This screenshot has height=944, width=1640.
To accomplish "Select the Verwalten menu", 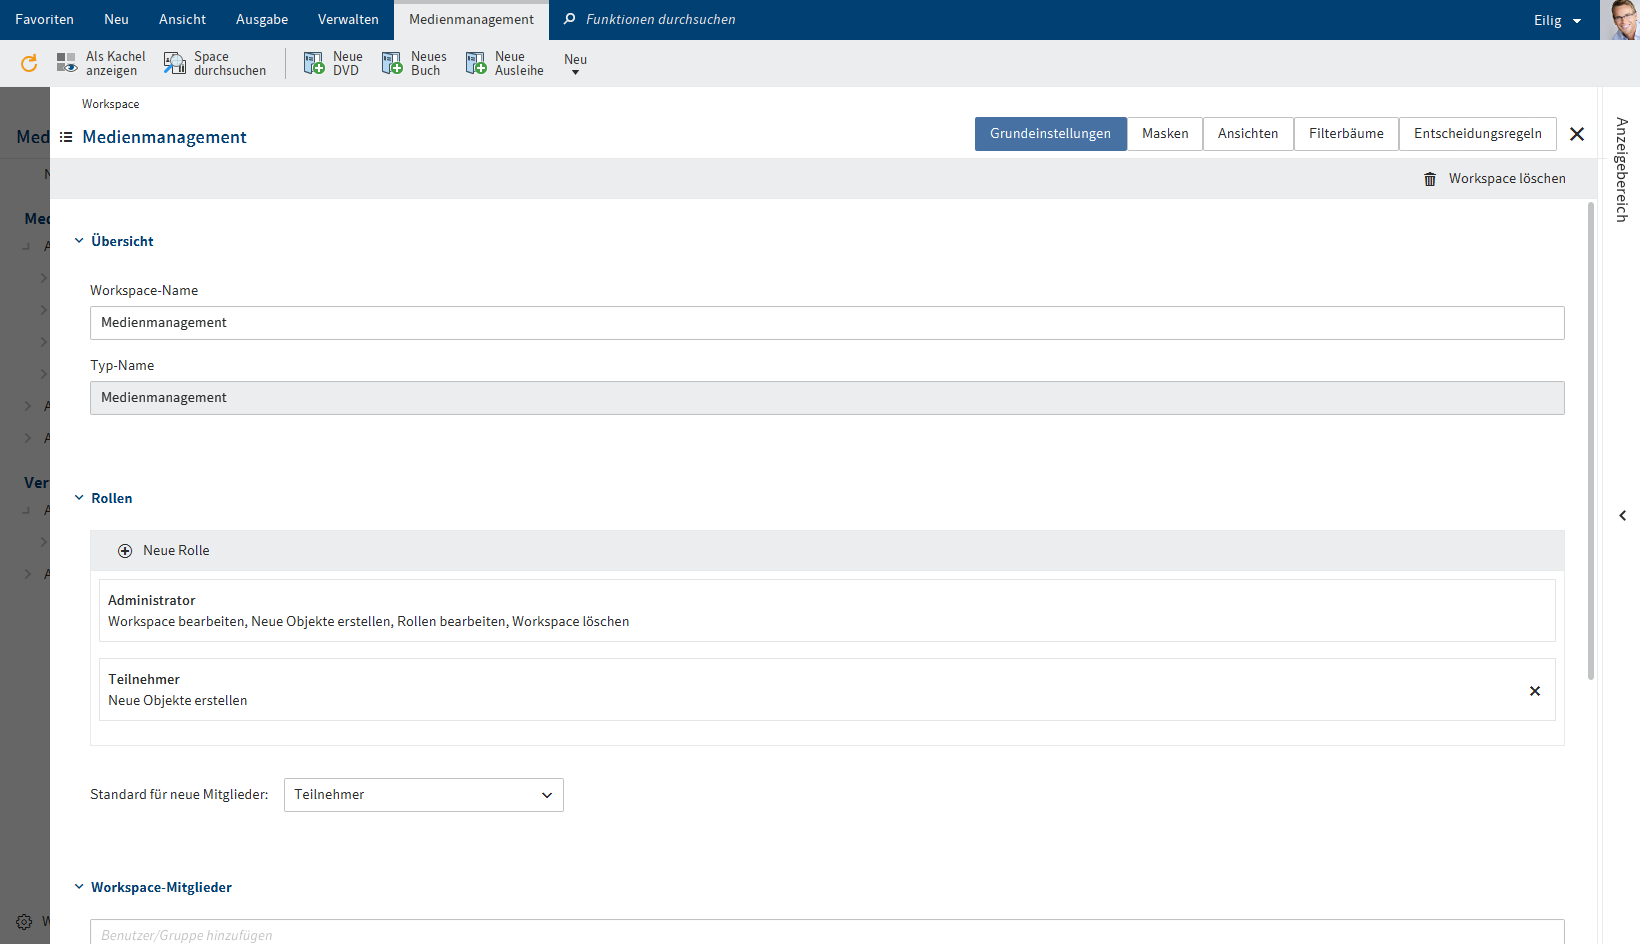I will (x=348, y=20).
